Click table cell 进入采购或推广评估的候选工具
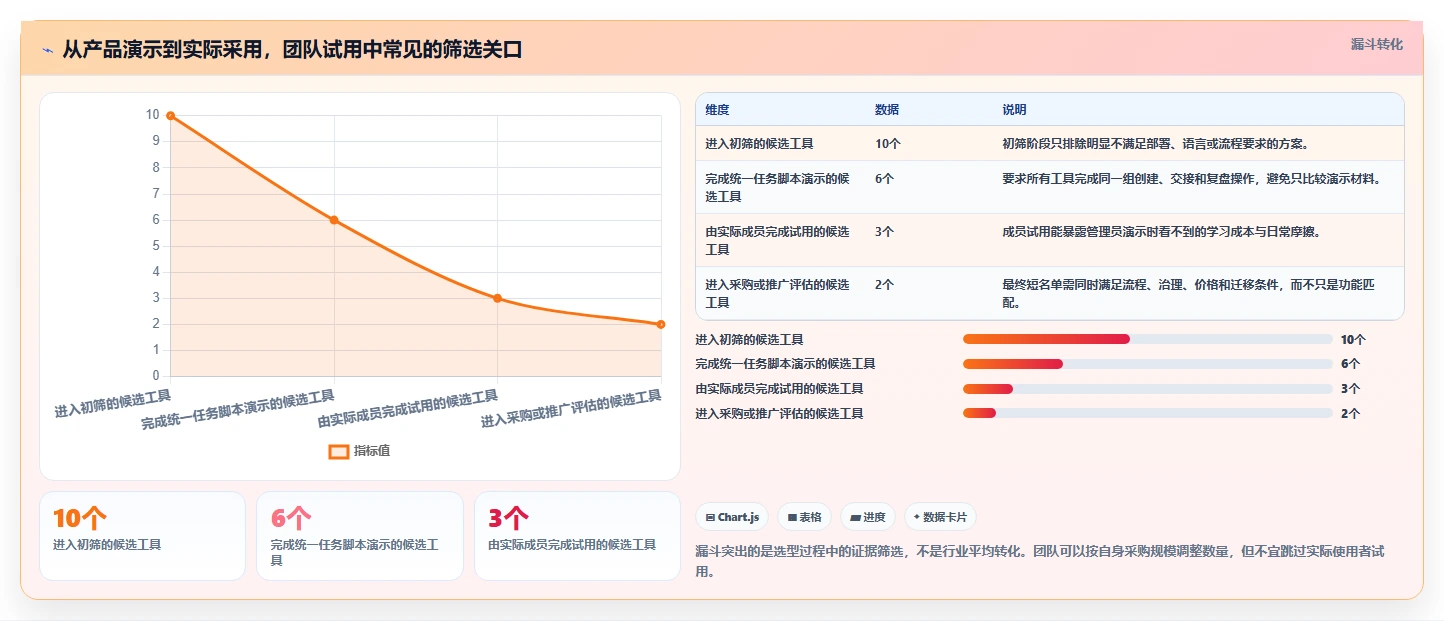Image resolution: width=1444 pixels, height=621 pixels. [x=777, y=293]
